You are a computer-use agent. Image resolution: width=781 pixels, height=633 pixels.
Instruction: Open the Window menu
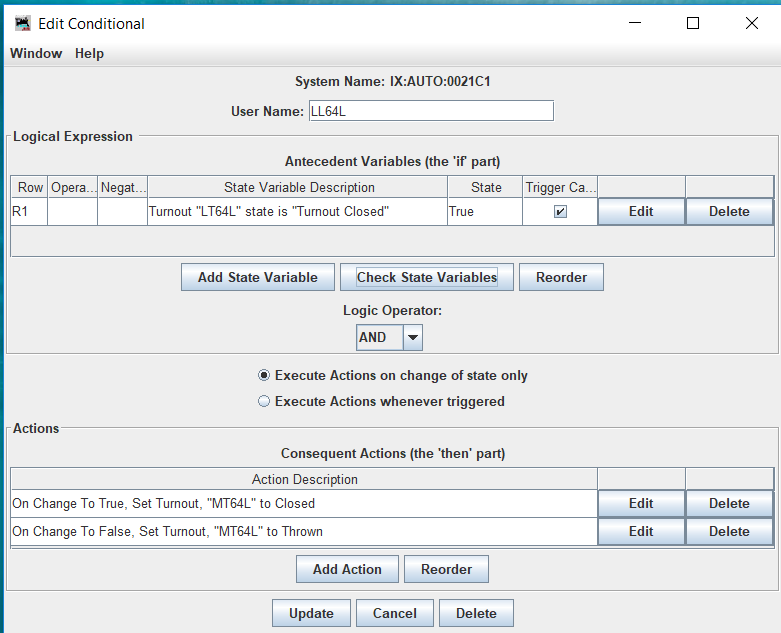36,53
